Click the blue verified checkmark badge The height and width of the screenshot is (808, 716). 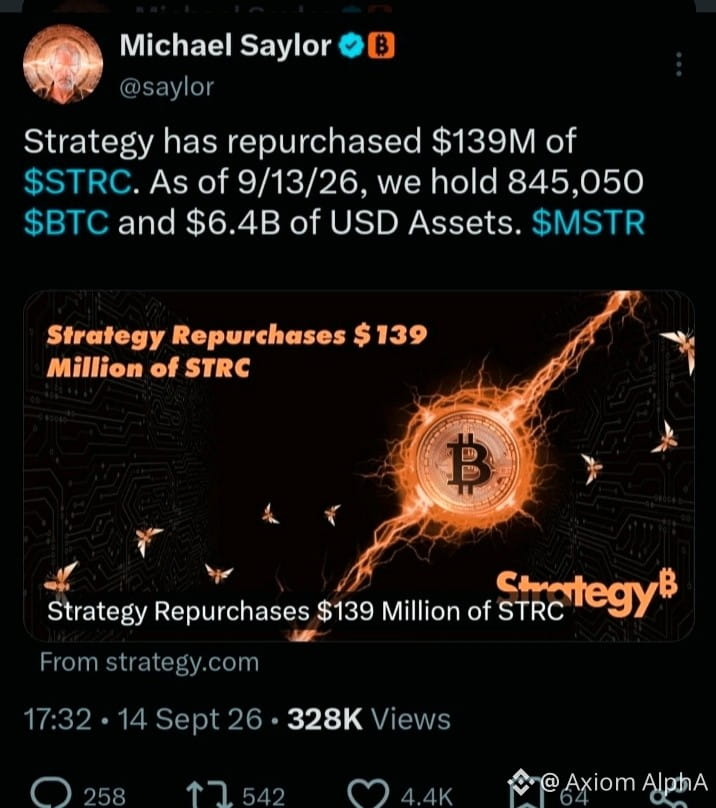click(351, 45)
